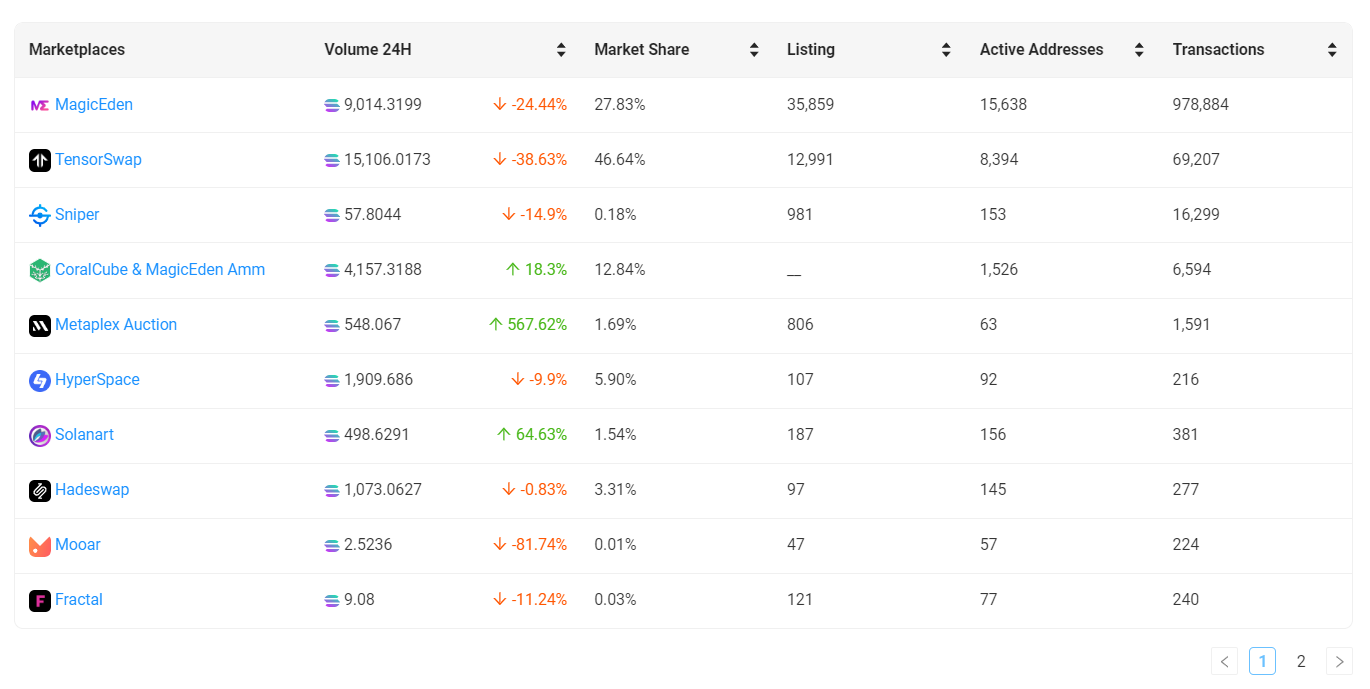Click the Sniper logo icon
This screenshot has width=1370, height=689.
coord(40,215)
